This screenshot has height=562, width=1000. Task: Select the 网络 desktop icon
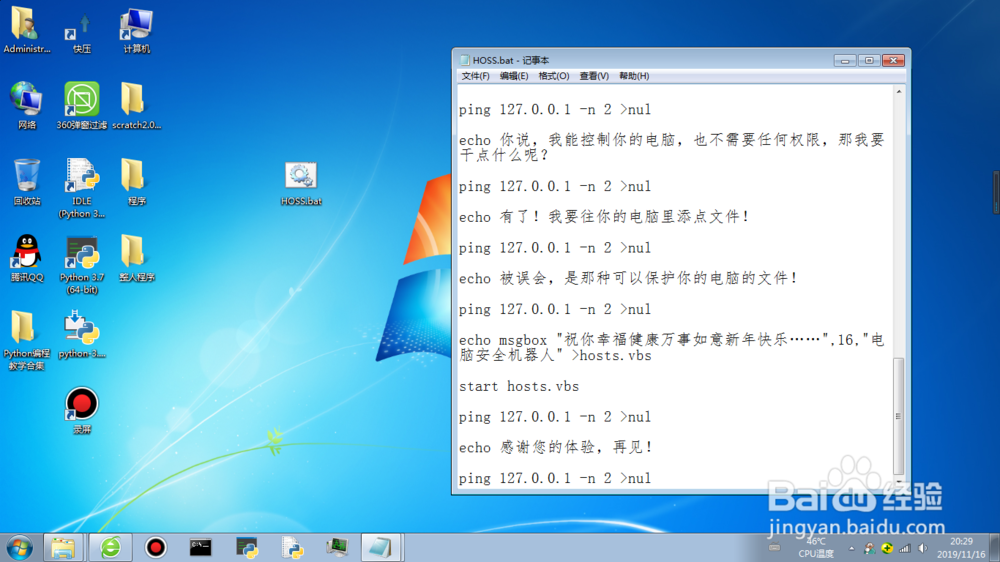click(26, 106)
